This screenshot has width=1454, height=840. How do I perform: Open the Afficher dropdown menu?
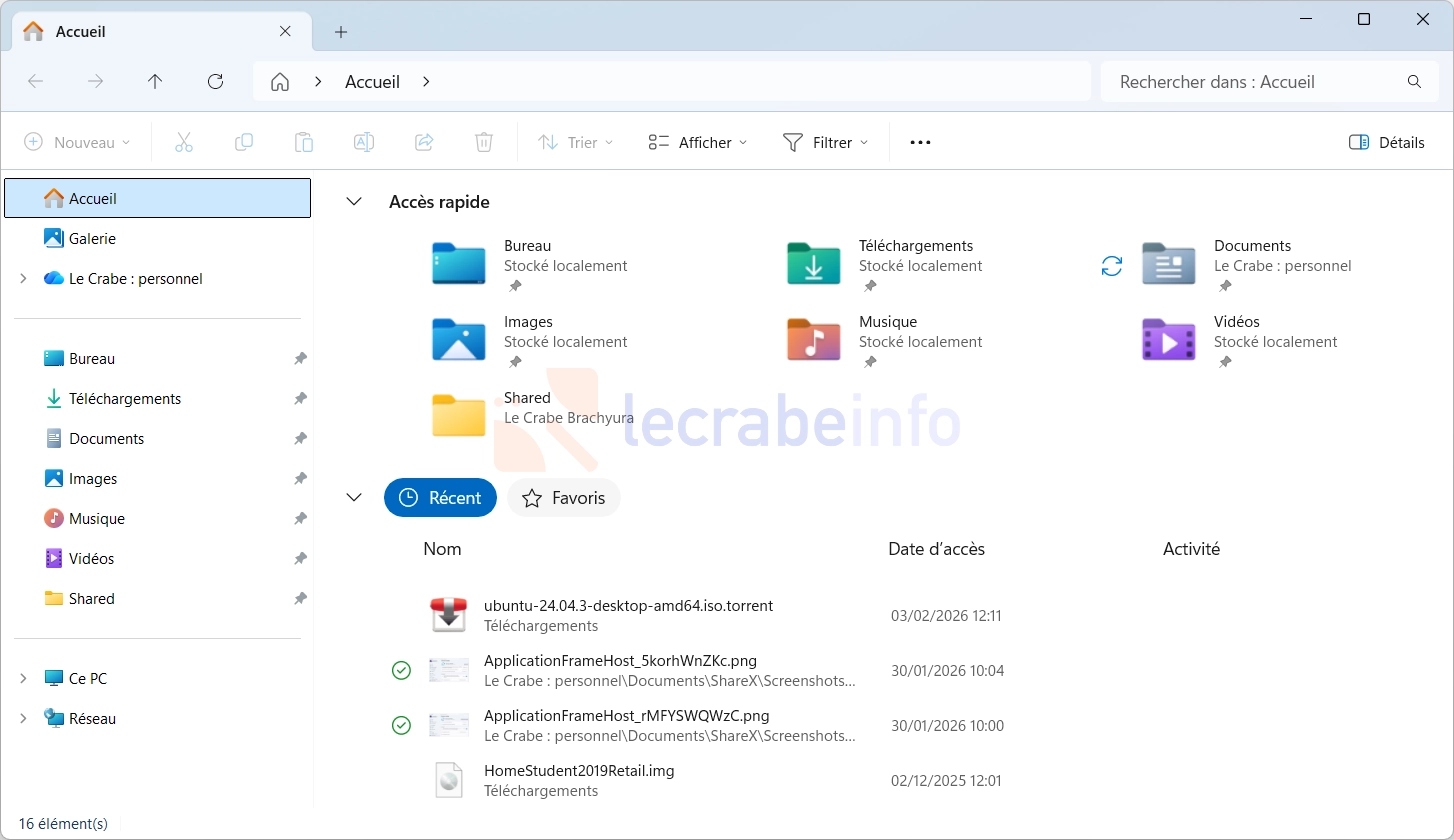click(698, 143)
